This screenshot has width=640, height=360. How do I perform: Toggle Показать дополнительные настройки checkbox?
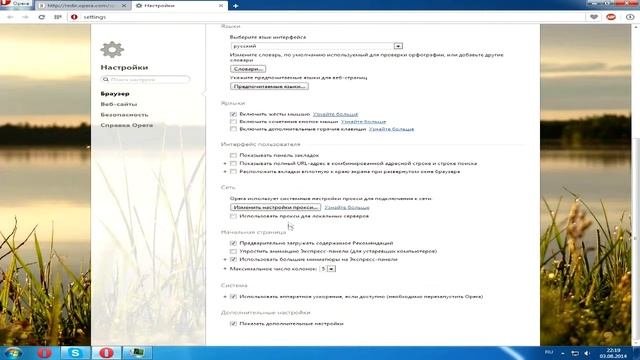(x=233, y=324)
